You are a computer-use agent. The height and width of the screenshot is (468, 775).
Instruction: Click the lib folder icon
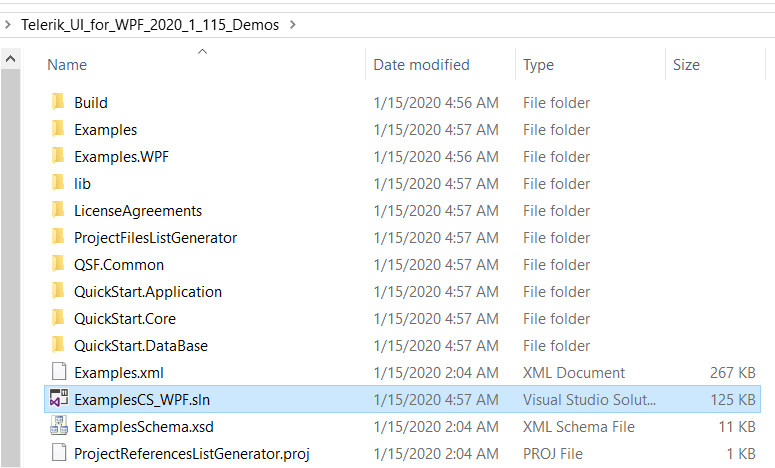pyautogui.click(x=58, y=183)
